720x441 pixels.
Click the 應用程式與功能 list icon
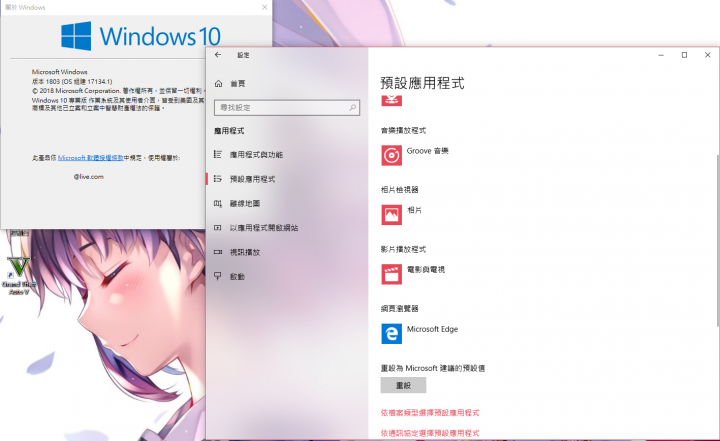tap(218, 154)
